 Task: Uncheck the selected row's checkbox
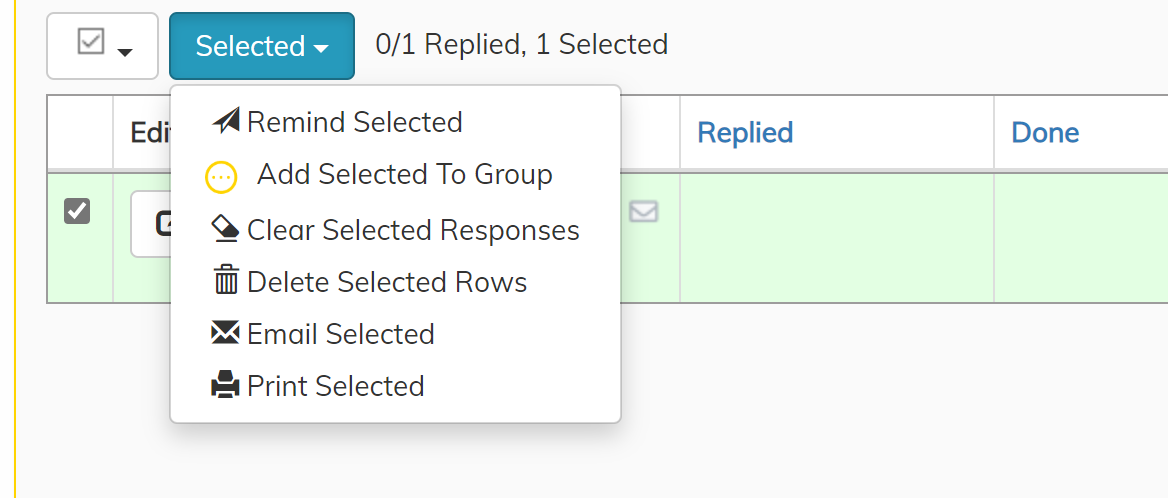pyautogui.click(x=77, y=211)
